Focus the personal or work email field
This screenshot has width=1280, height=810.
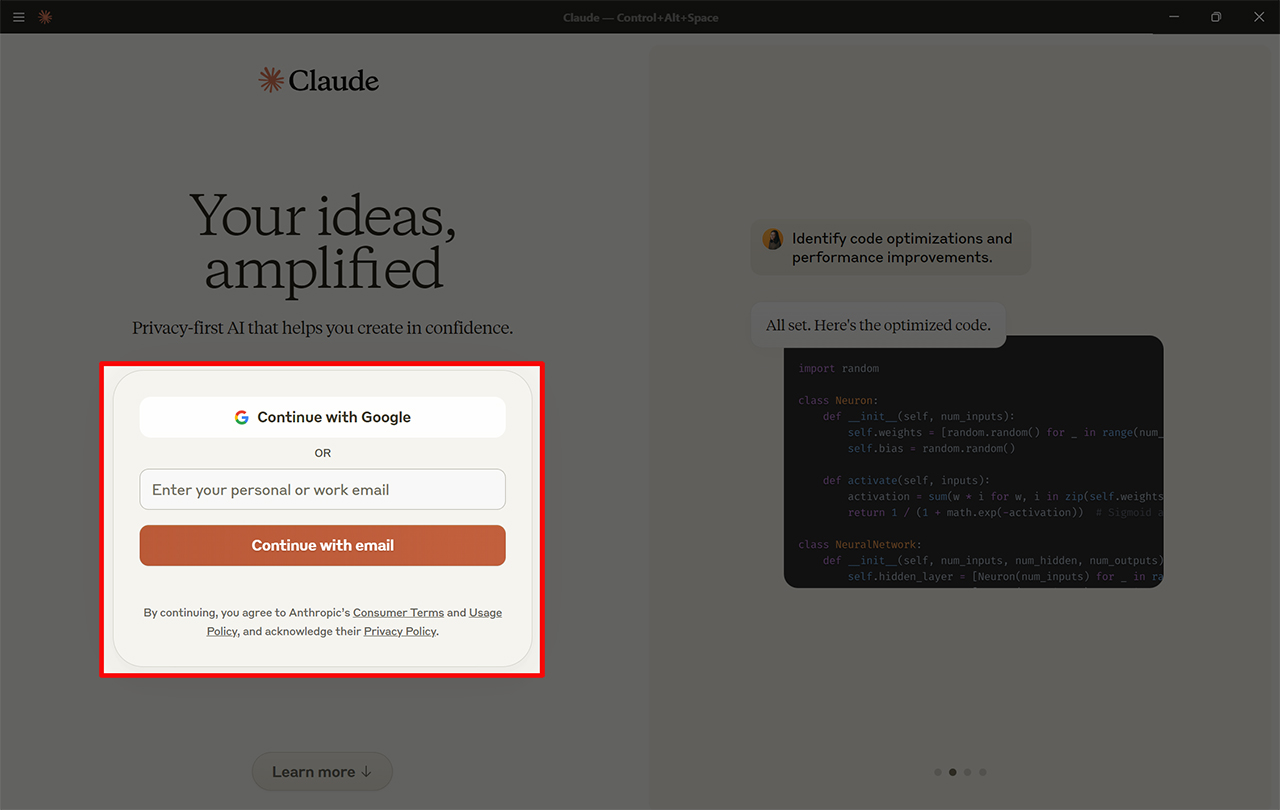pyautogui.click(x=322, y=490)
